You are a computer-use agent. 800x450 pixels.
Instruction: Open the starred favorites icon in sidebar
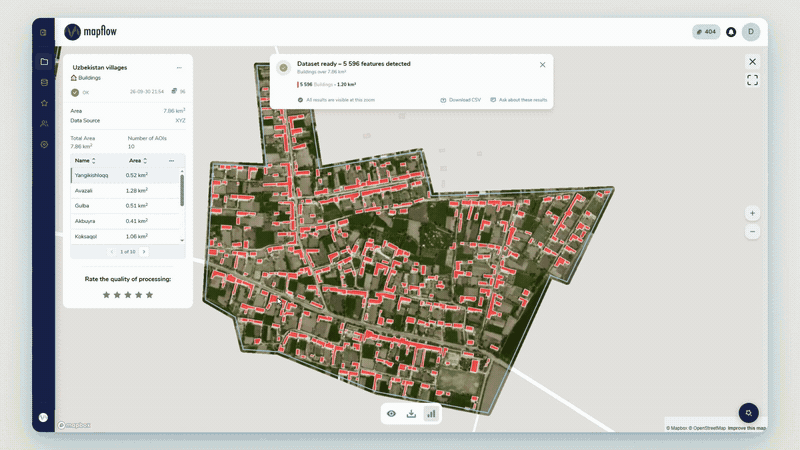click(x=44, y=103)
